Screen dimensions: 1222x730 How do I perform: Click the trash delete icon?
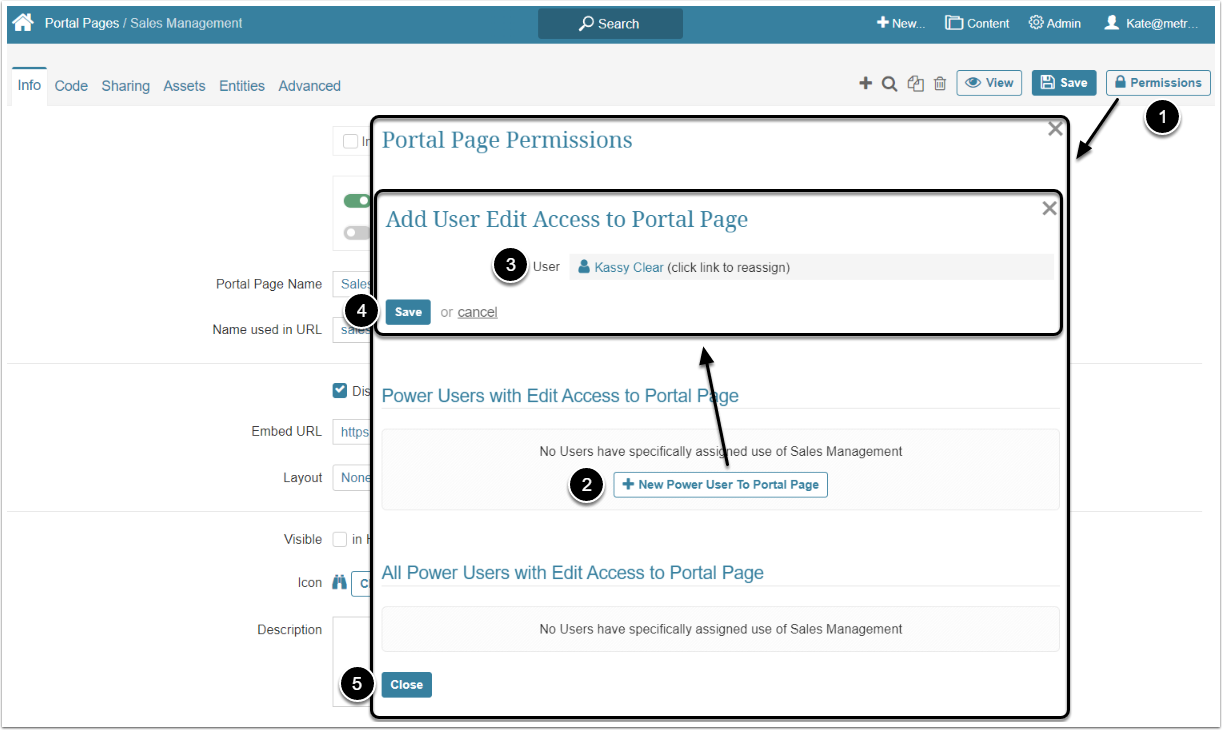point(940,84)
